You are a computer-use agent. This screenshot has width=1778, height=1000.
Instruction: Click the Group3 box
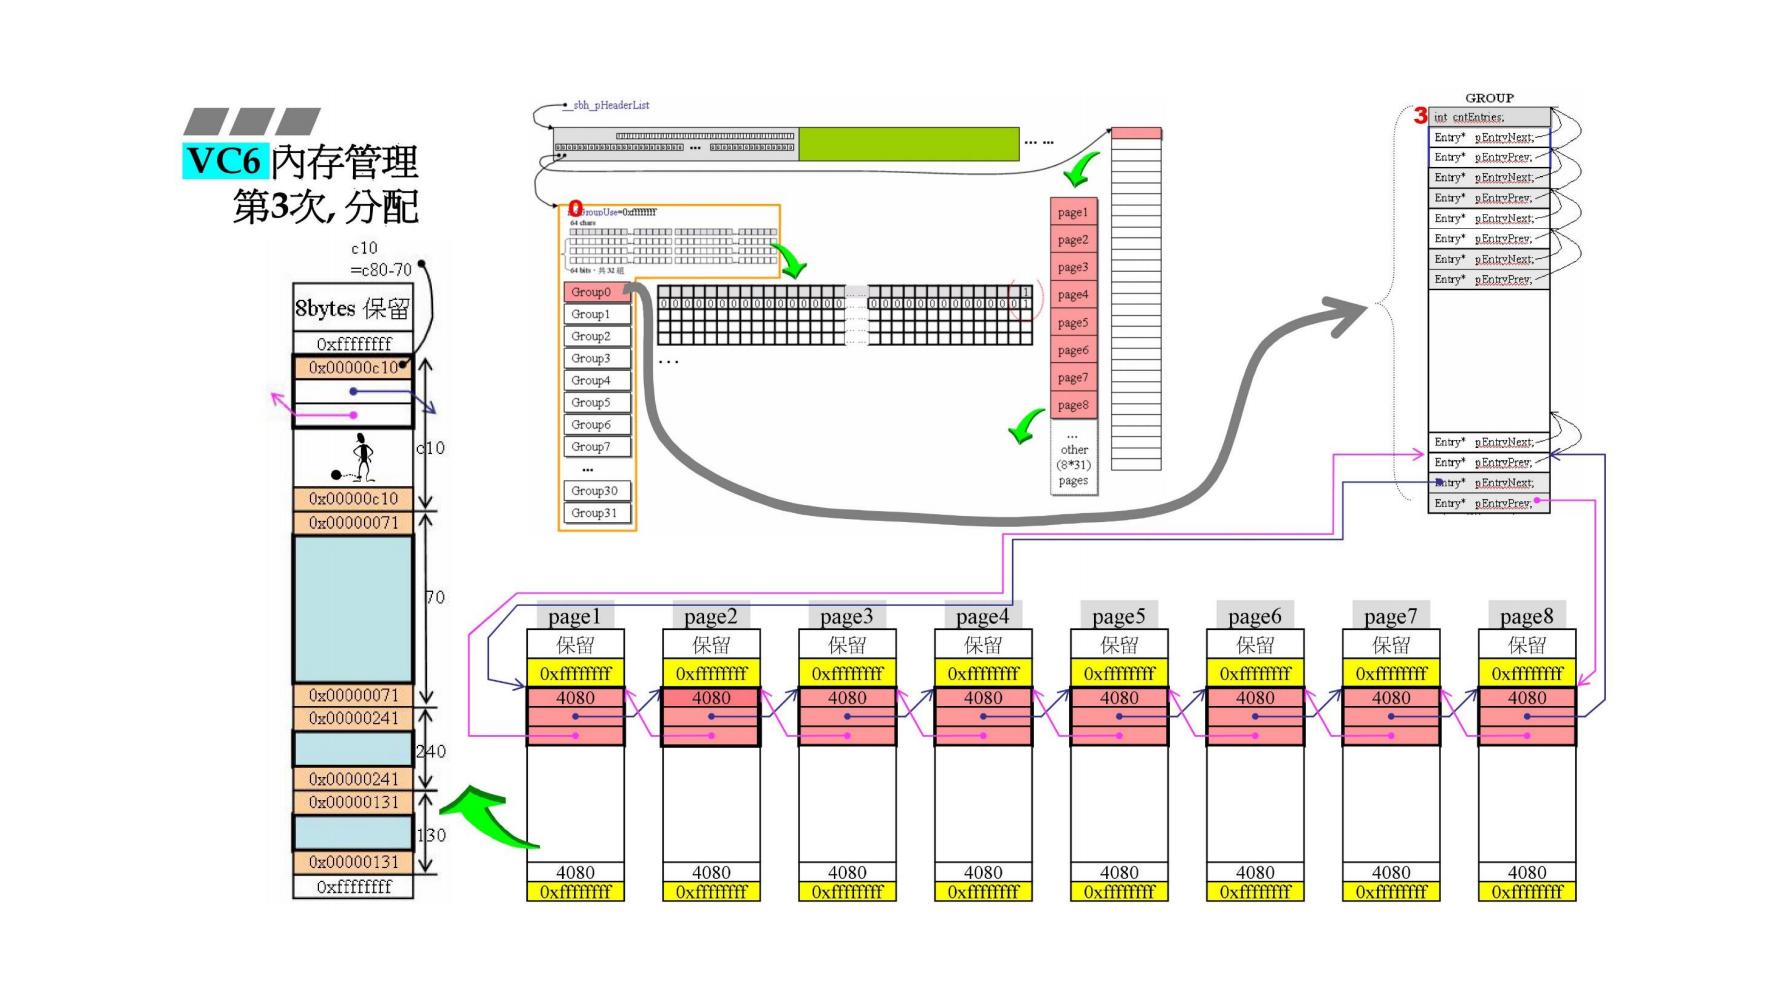point(597,358)
